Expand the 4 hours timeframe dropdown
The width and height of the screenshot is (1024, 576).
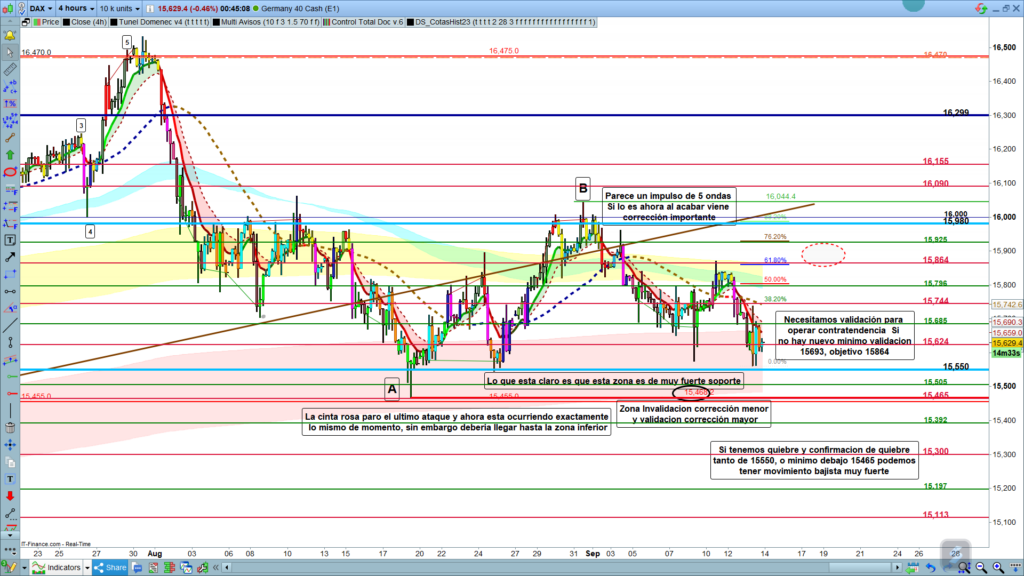point(77,6)
